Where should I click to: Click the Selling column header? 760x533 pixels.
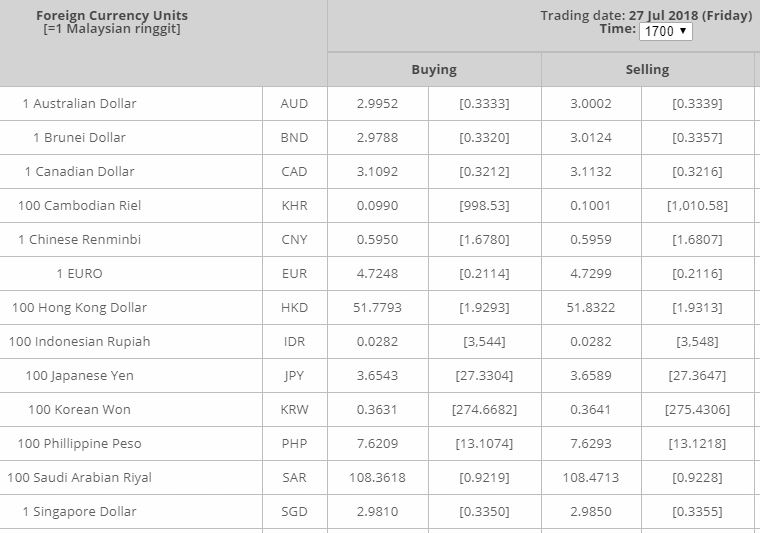pyautogui.click(x=647, y=70)
